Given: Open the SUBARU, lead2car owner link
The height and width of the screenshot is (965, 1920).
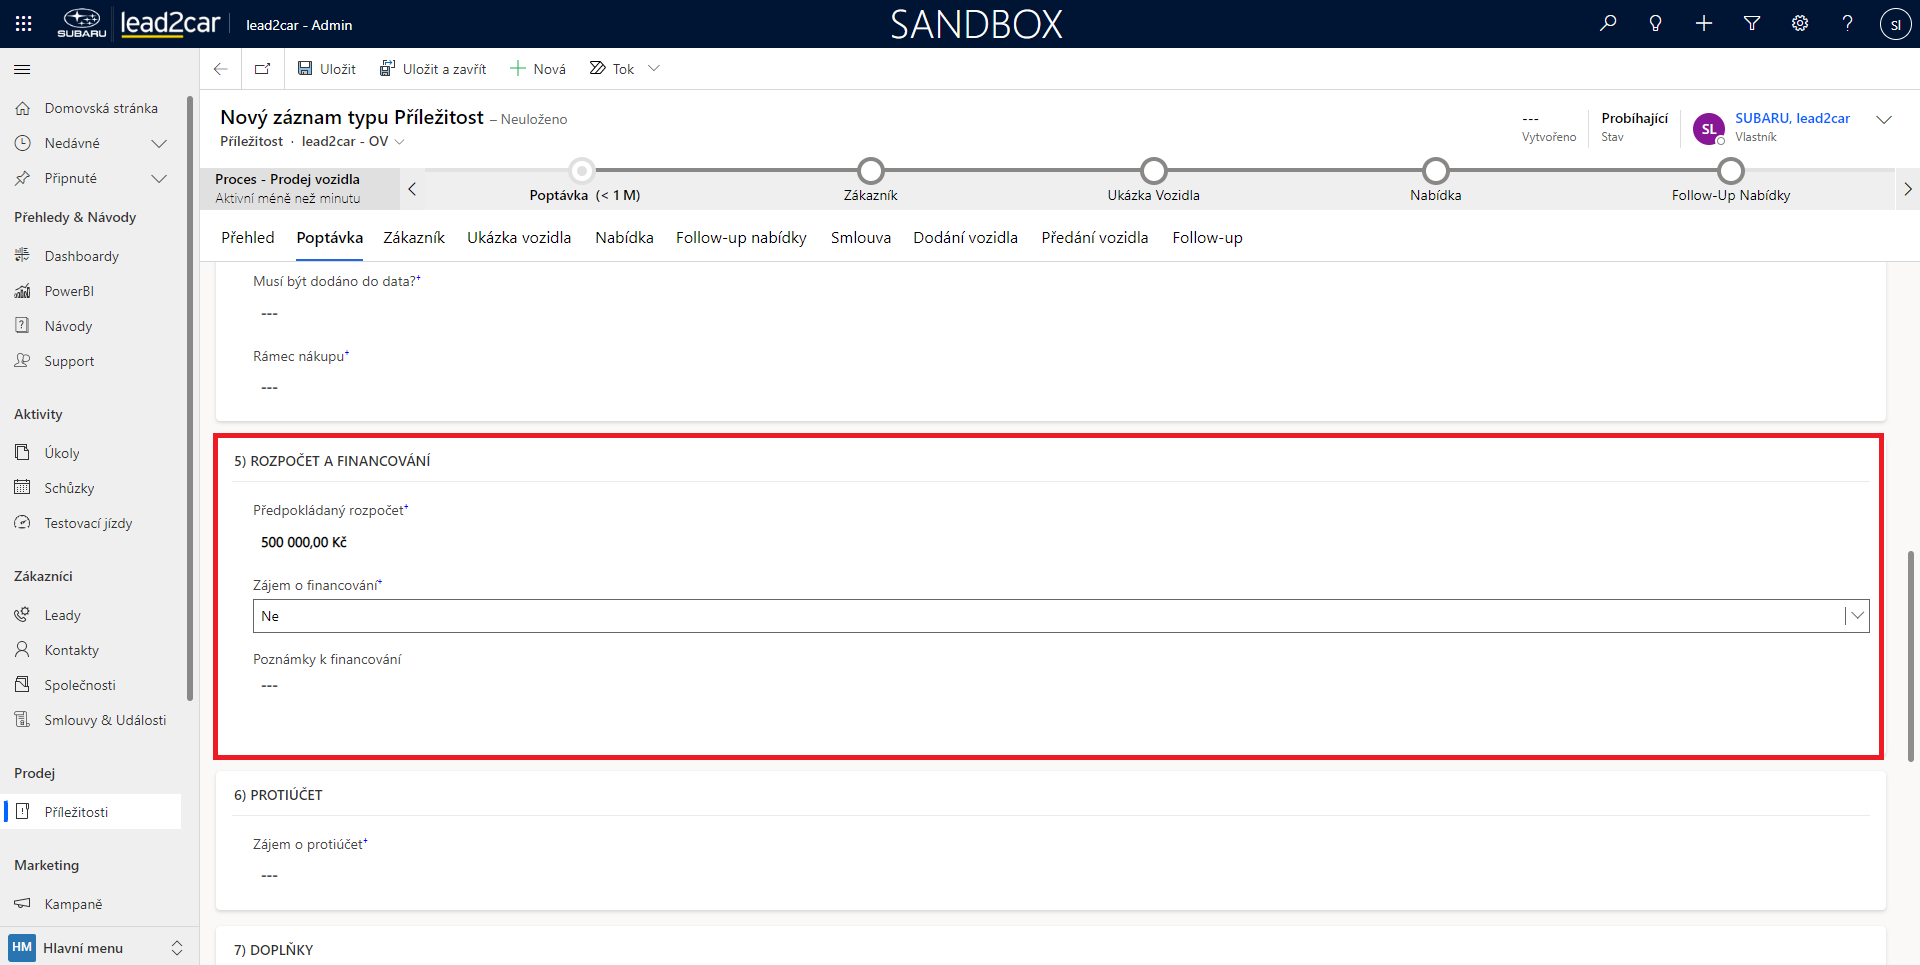Looking at the screenshot, I should click(x=1792, y=118).
